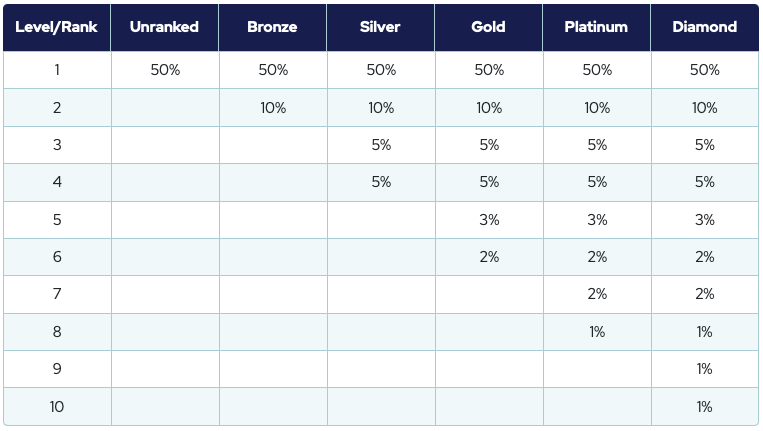The width and height of the screenshot is (763, 431).
Task: Click the level 10 row label
Action: pos(57,407)
